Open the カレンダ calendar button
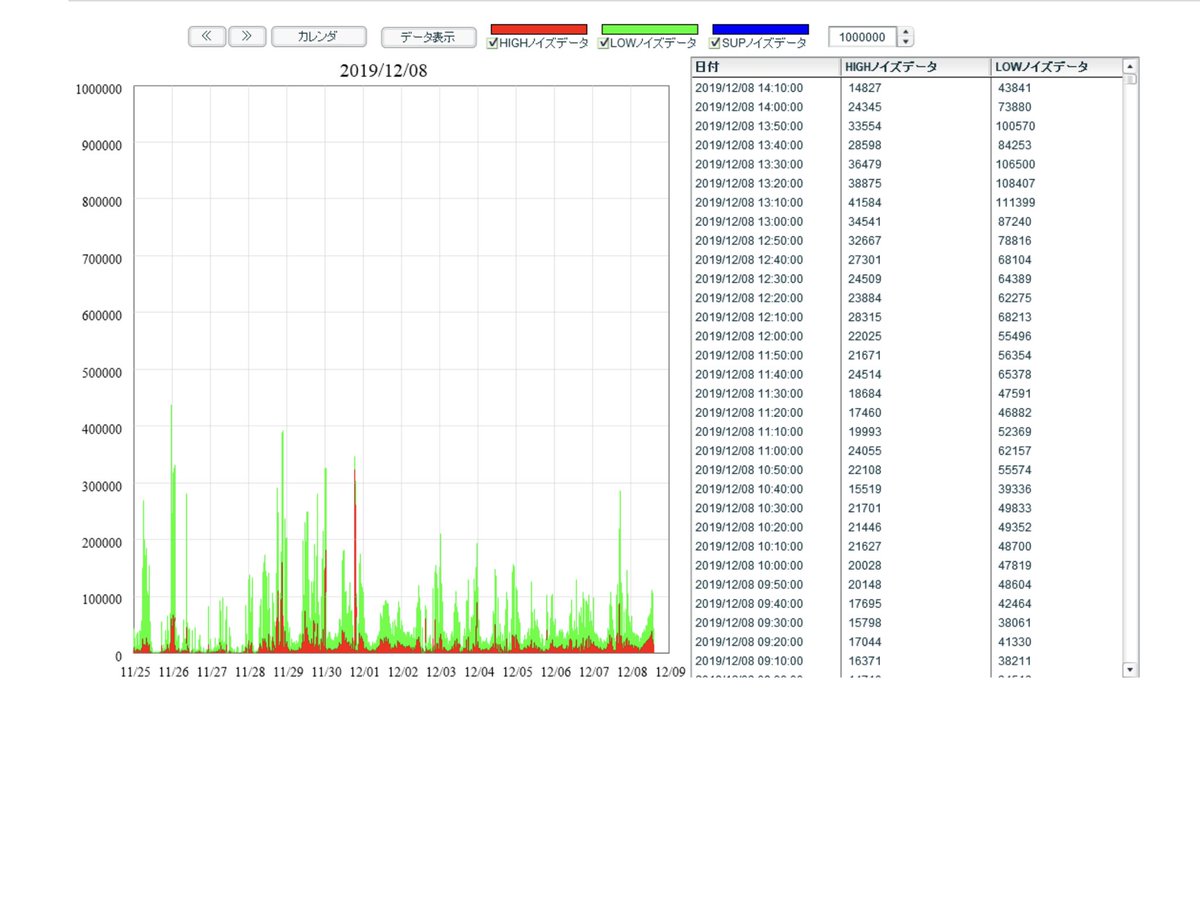Viewport: 1200px width, 900px height. click(317, 37)
